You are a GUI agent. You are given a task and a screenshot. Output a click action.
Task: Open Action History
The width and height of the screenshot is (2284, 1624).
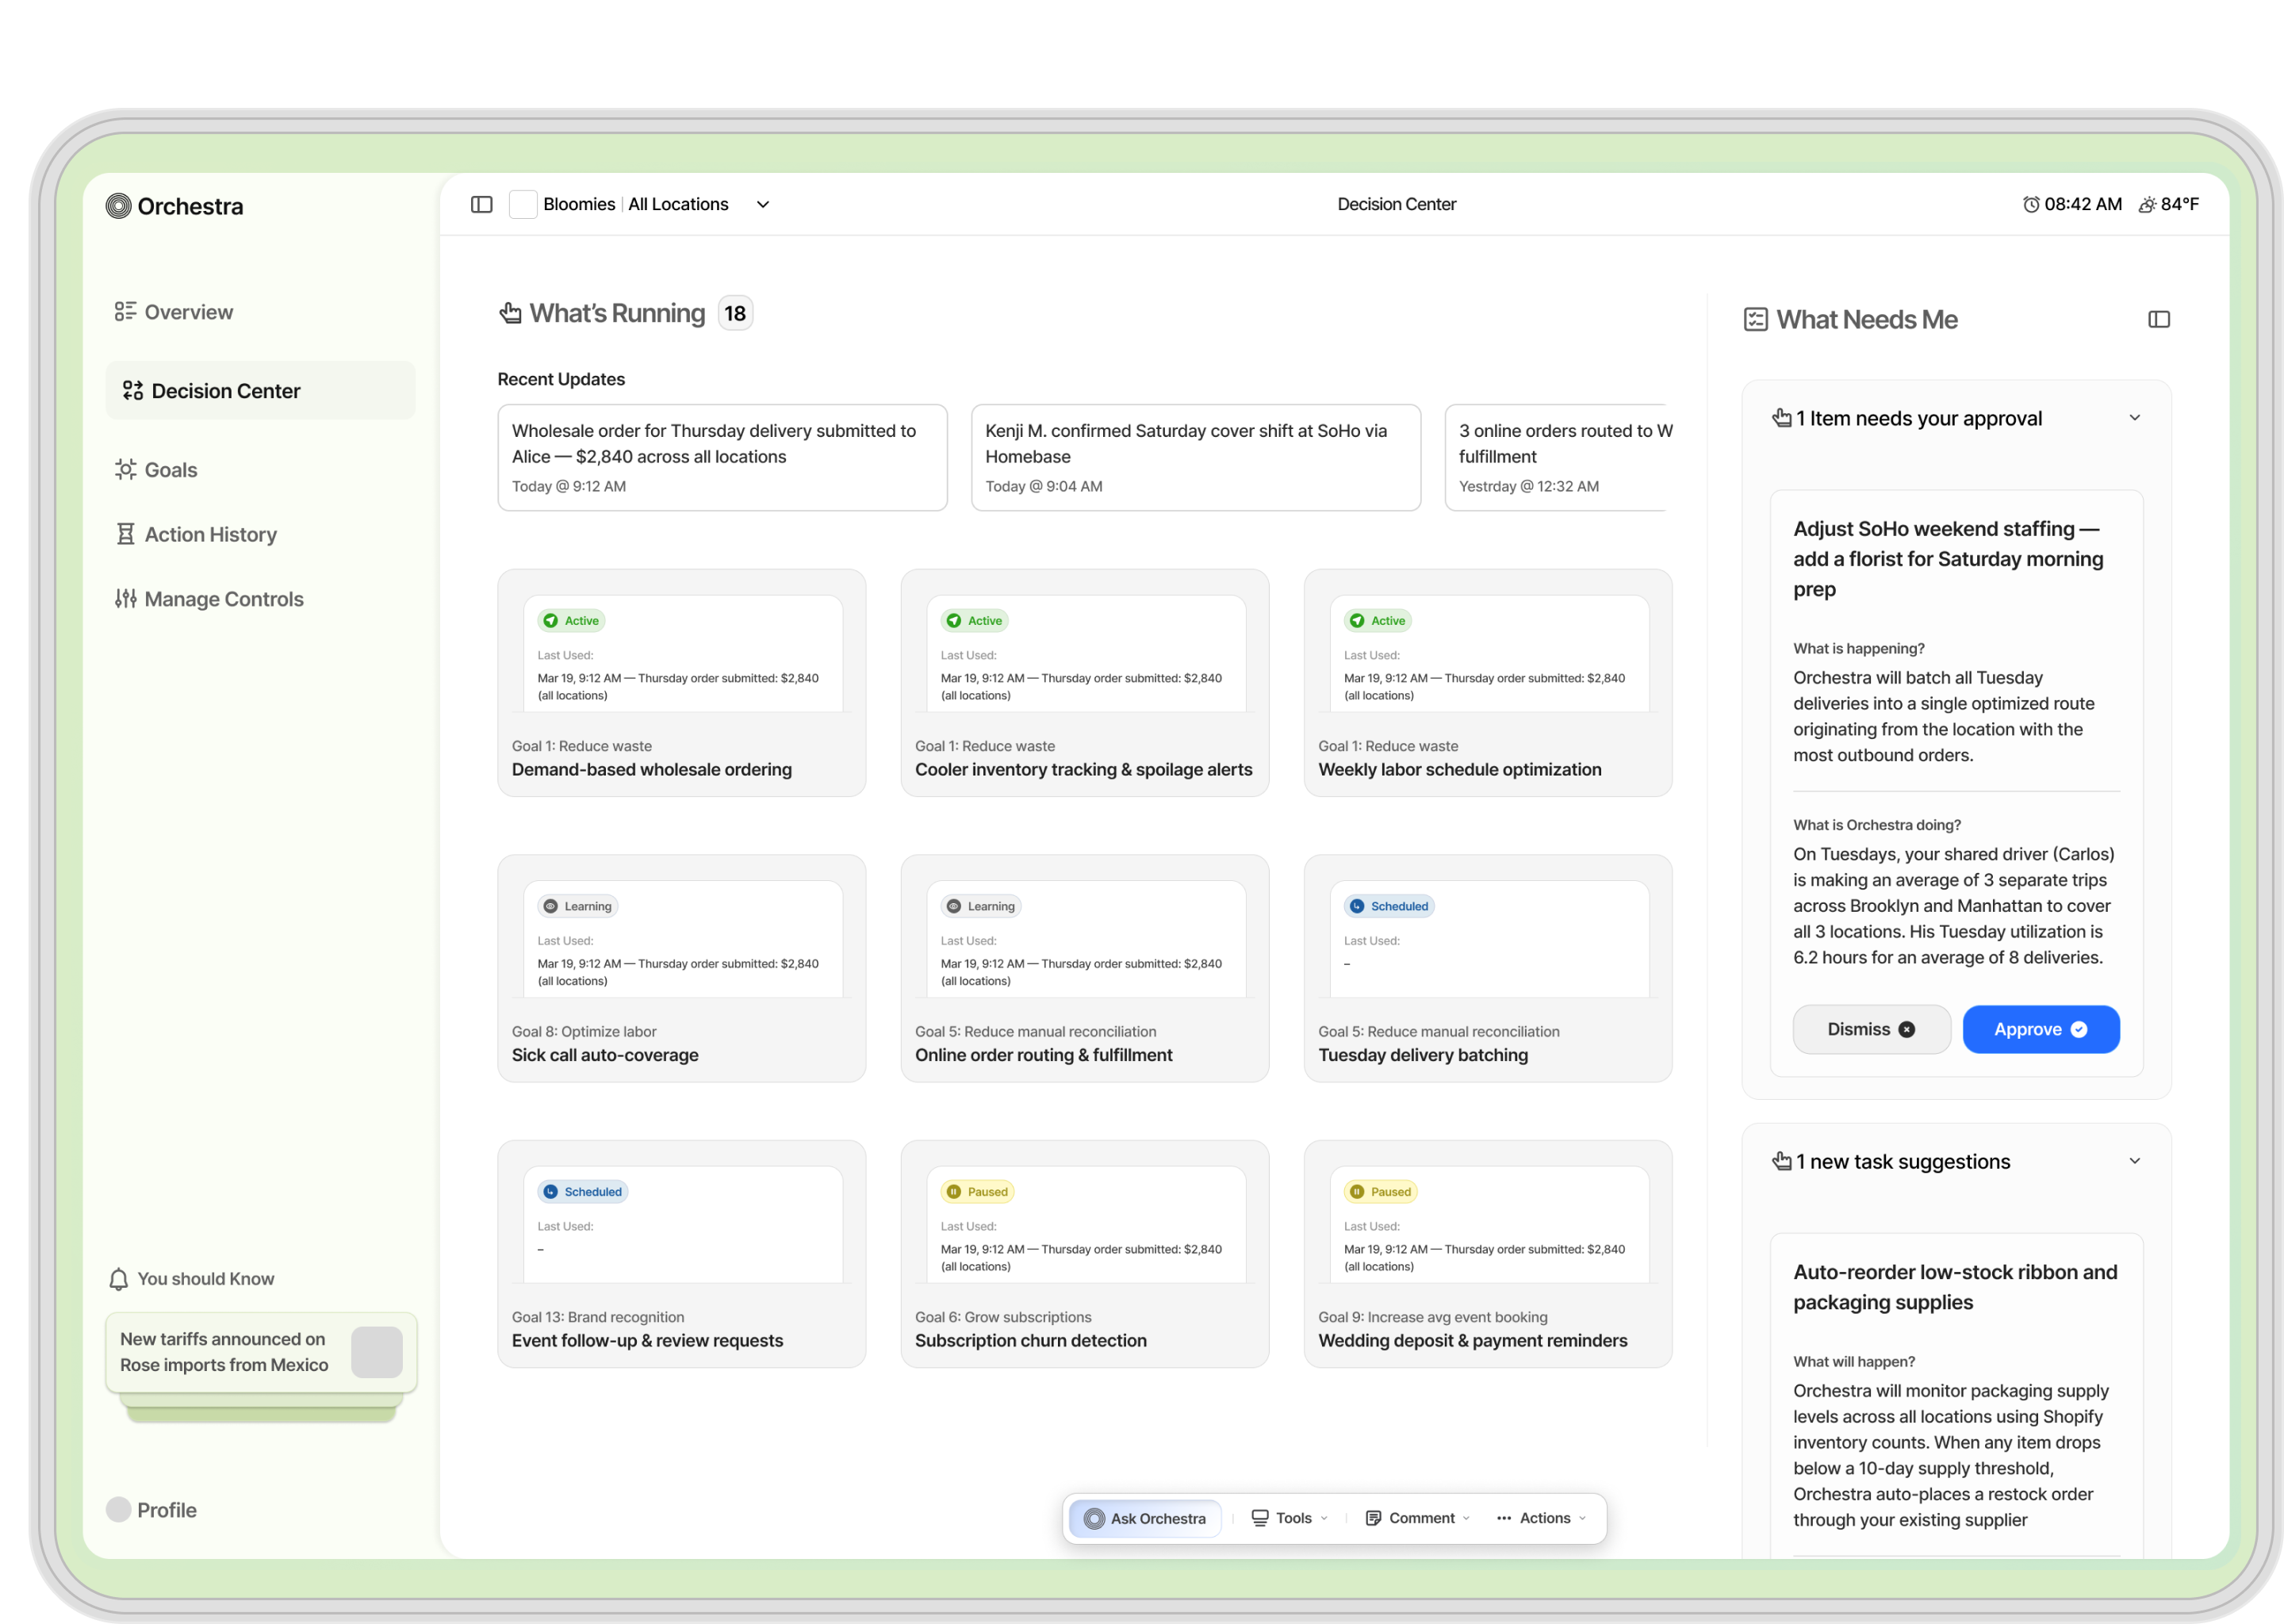tap(196, 535)
